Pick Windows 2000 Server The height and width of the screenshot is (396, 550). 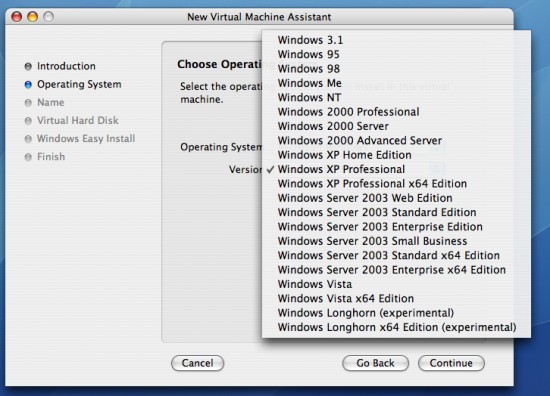point(396,126)
